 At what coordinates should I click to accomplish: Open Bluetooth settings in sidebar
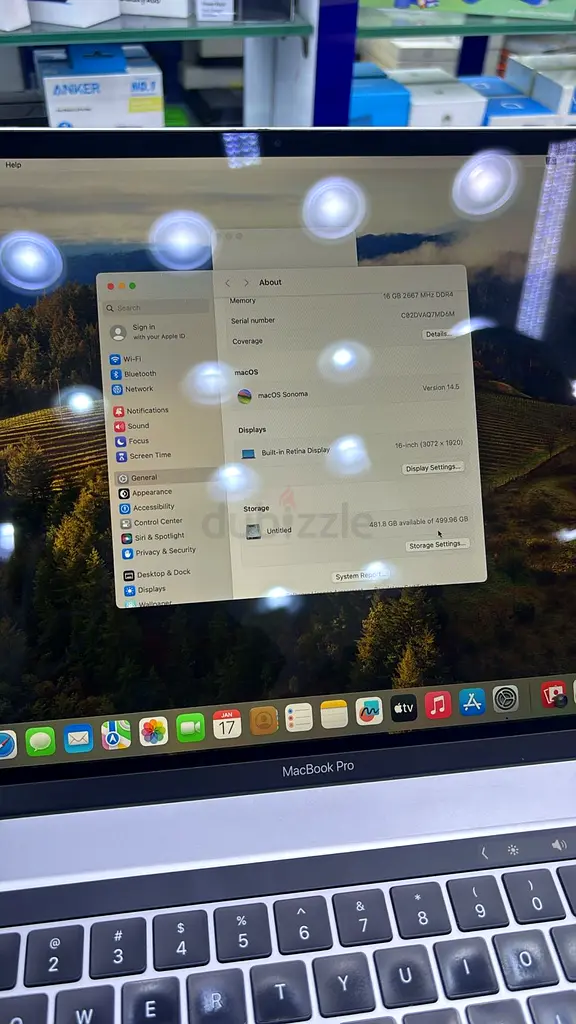point(134,374)
